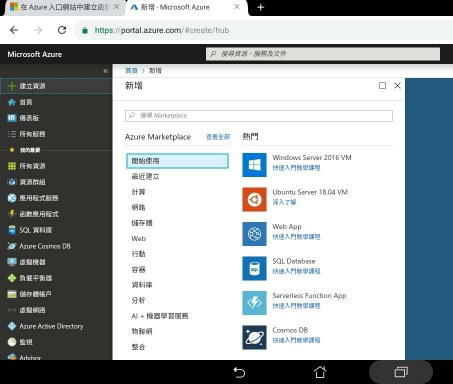Screen dimensions: 453x384
Task: Select the category just above AI +
Action: pos(138,300)
